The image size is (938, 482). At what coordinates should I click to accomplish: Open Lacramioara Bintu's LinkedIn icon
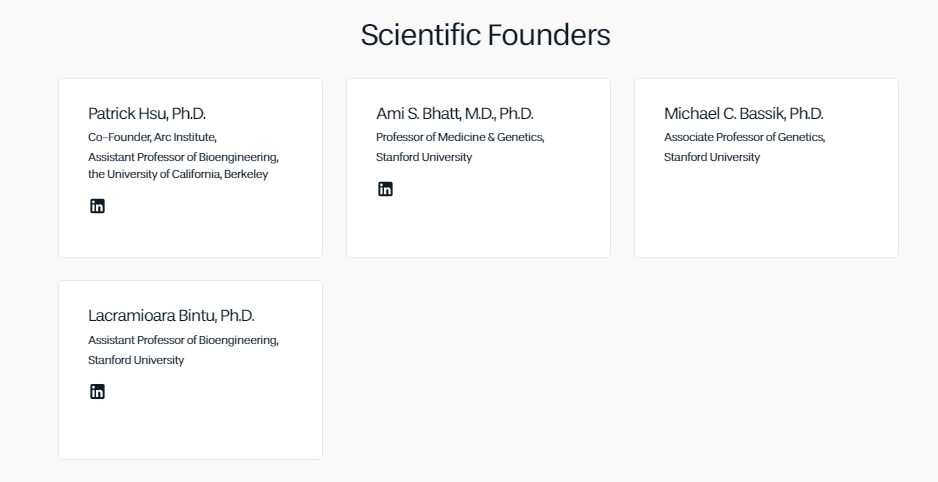point(97,391)
